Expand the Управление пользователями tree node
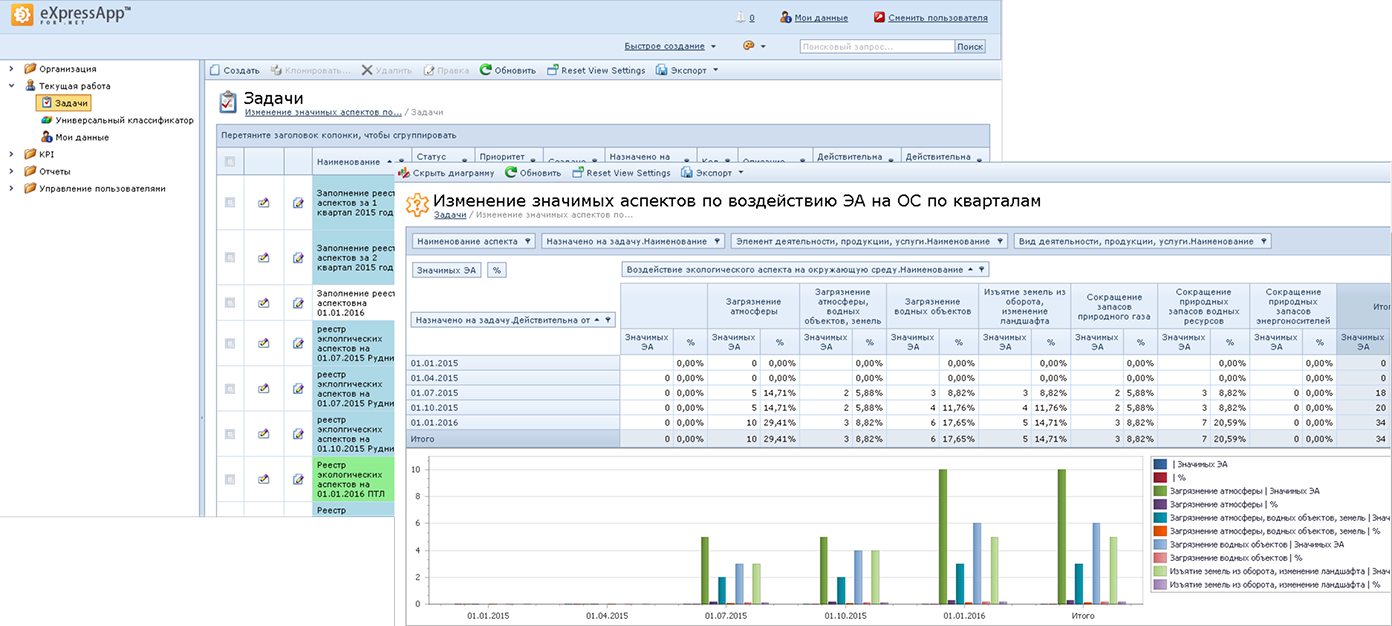Screen dimensions: 1392x626 tap(11, 188)
